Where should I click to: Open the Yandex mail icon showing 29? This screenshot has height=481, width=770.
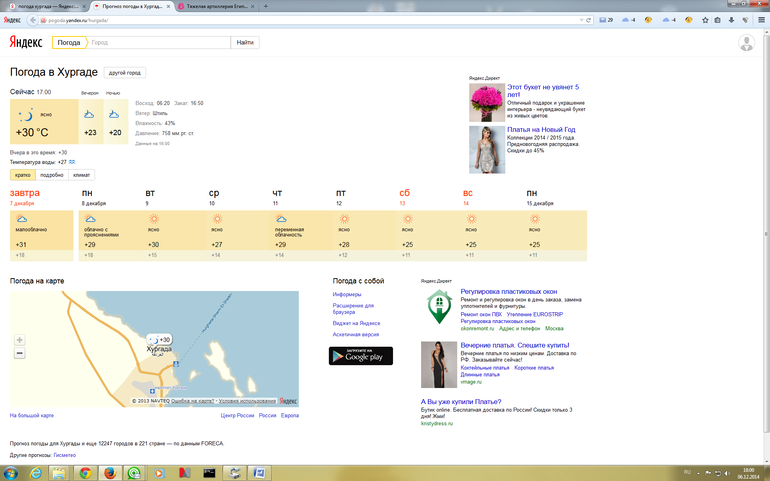(606, 20)
